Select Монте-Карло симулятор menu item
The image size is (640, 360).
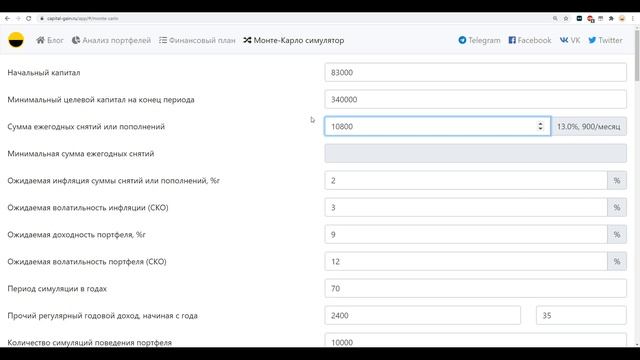[x=294, y=40]
